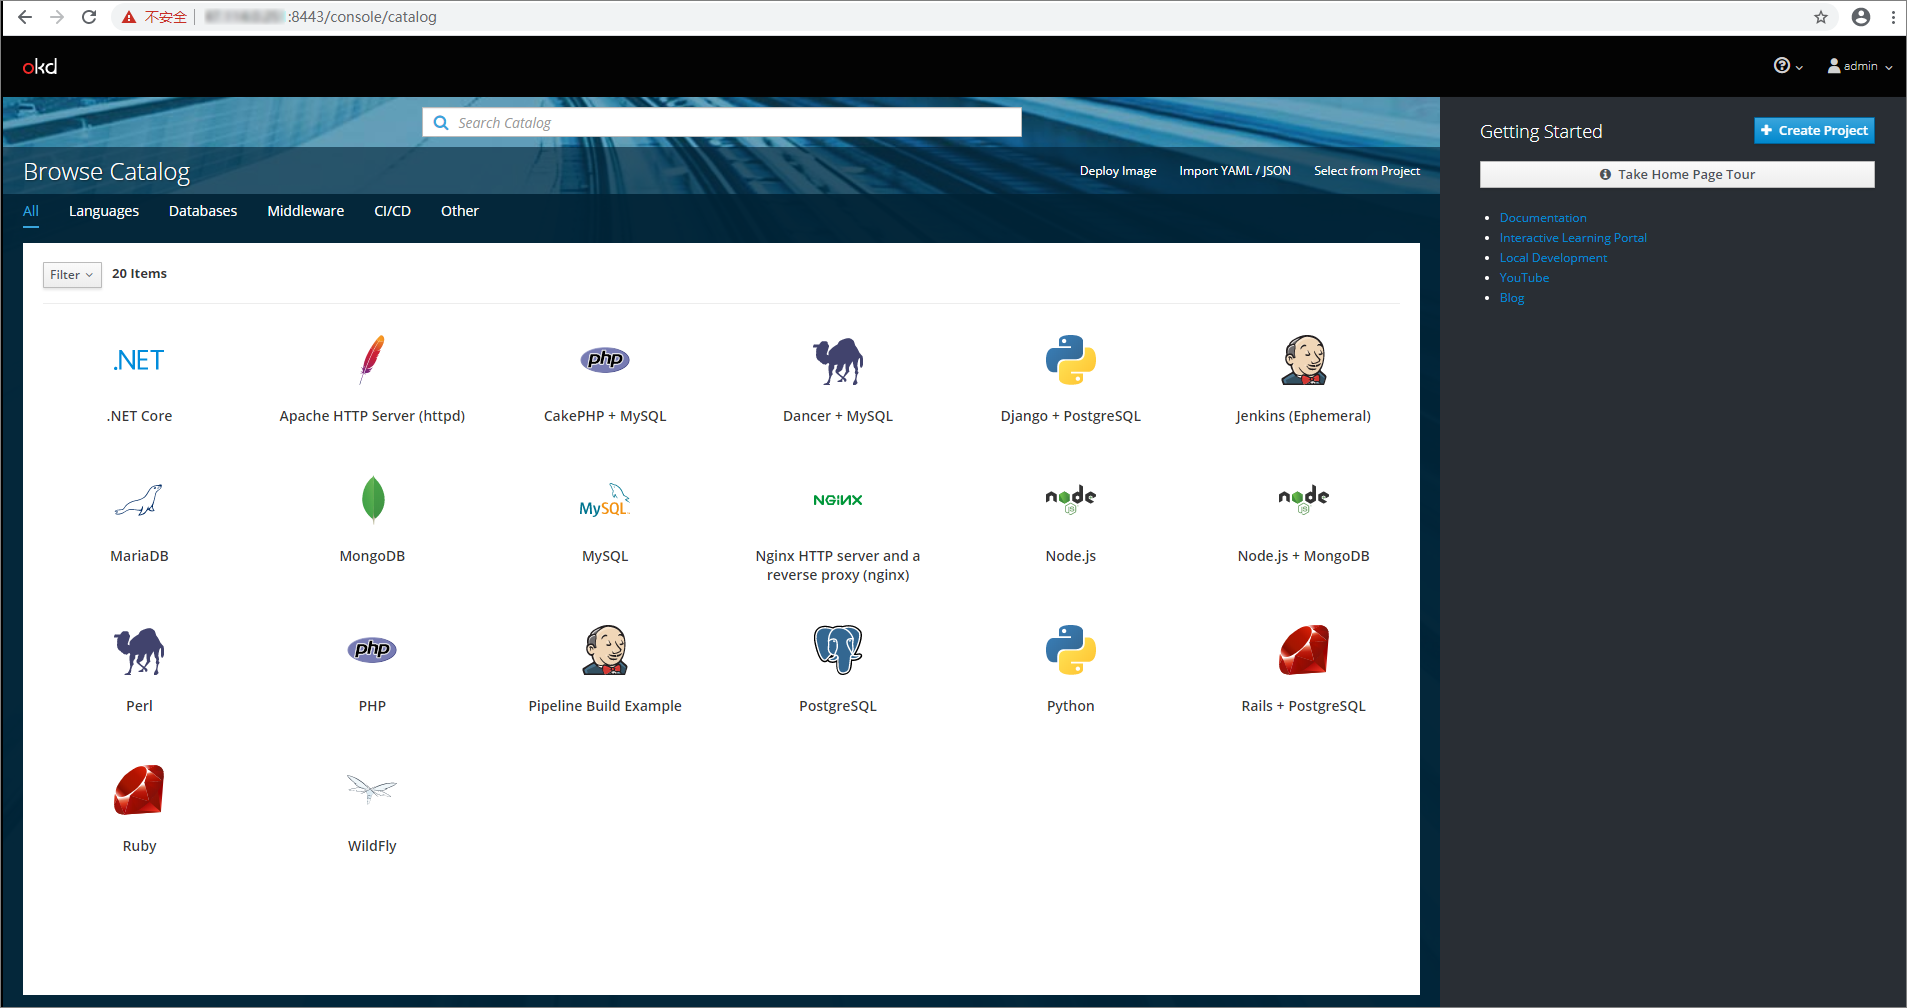This screenshot has width=1907, height=1008.
Task: Open the WildFly catalog tile
Action: coord(371,808)
